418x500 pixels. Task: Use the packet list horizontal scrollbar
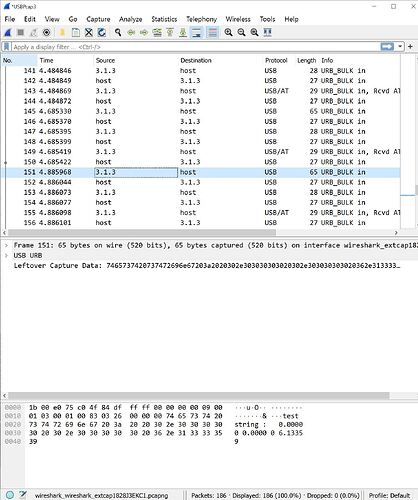[142, 232]
